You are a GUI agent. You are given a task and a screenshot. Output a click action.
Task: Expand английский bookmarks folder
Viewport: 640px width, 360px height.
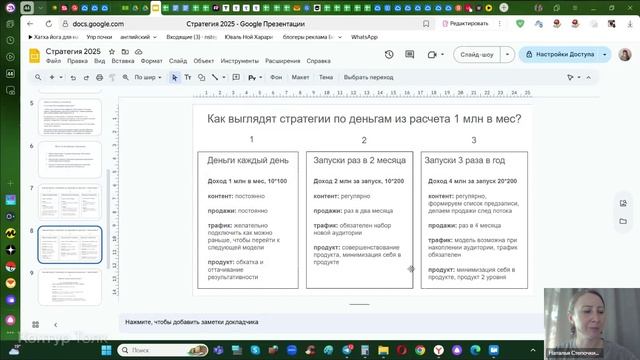tap(138, 37)
